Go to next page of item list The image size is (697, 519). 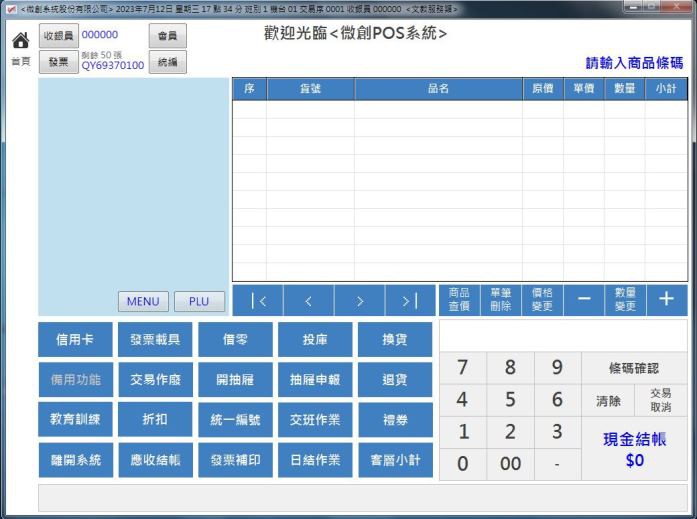[x=360, y=301]
